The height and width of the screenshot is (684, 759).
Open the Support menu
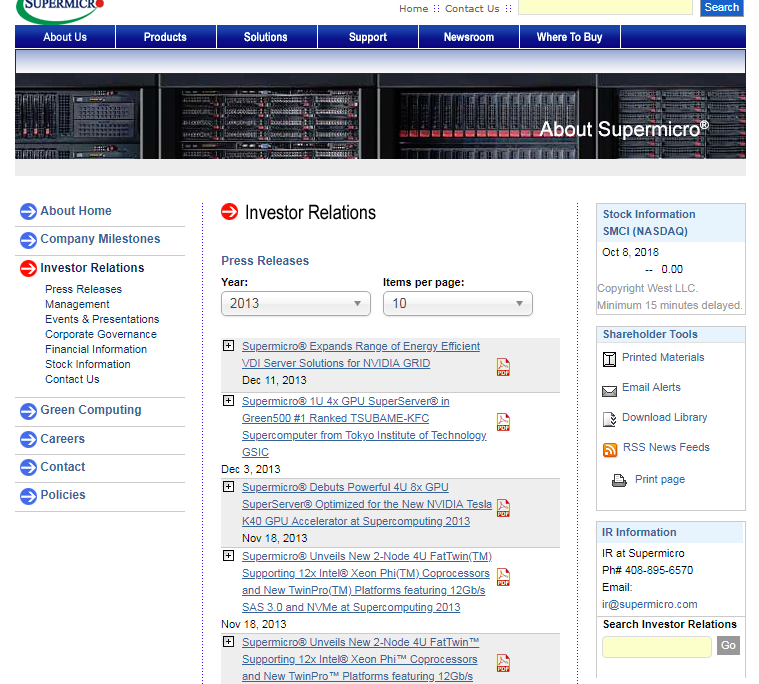pos(368,37)
